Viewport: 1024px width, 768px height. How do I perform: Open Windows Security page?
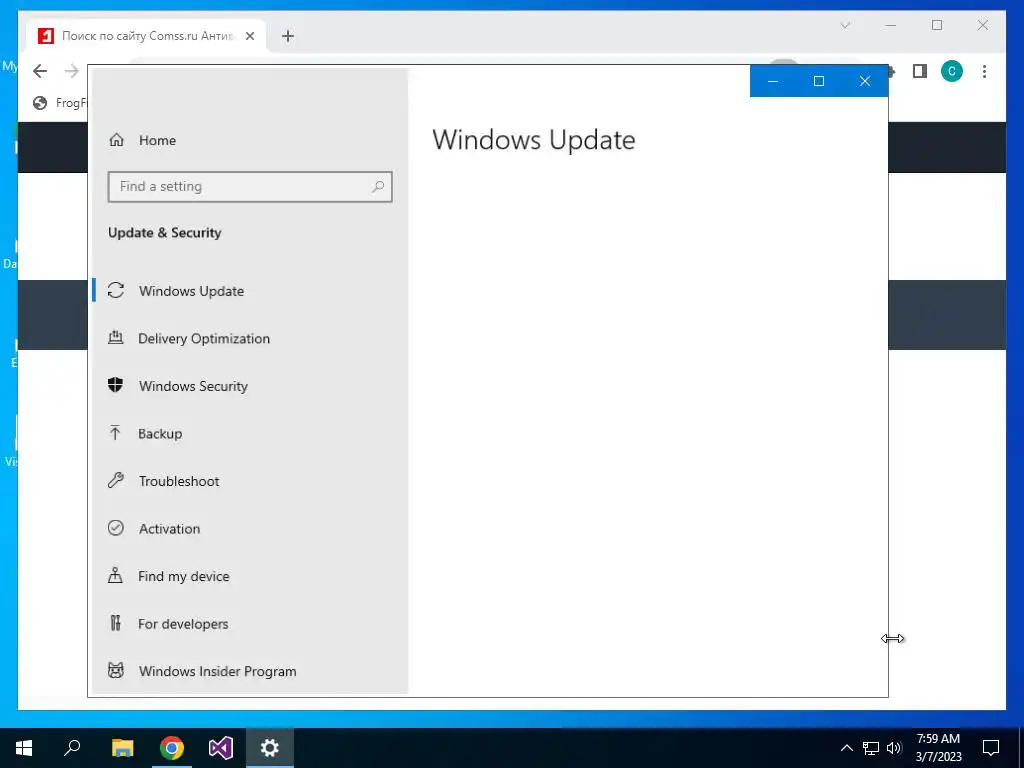pyautogui.click(x=251, y=386)
